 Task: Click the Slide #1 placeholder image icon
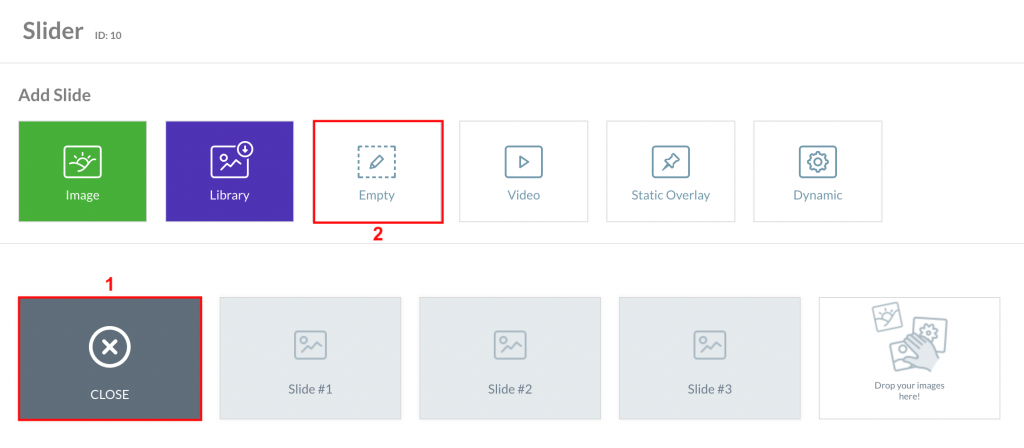coord(310,345)
